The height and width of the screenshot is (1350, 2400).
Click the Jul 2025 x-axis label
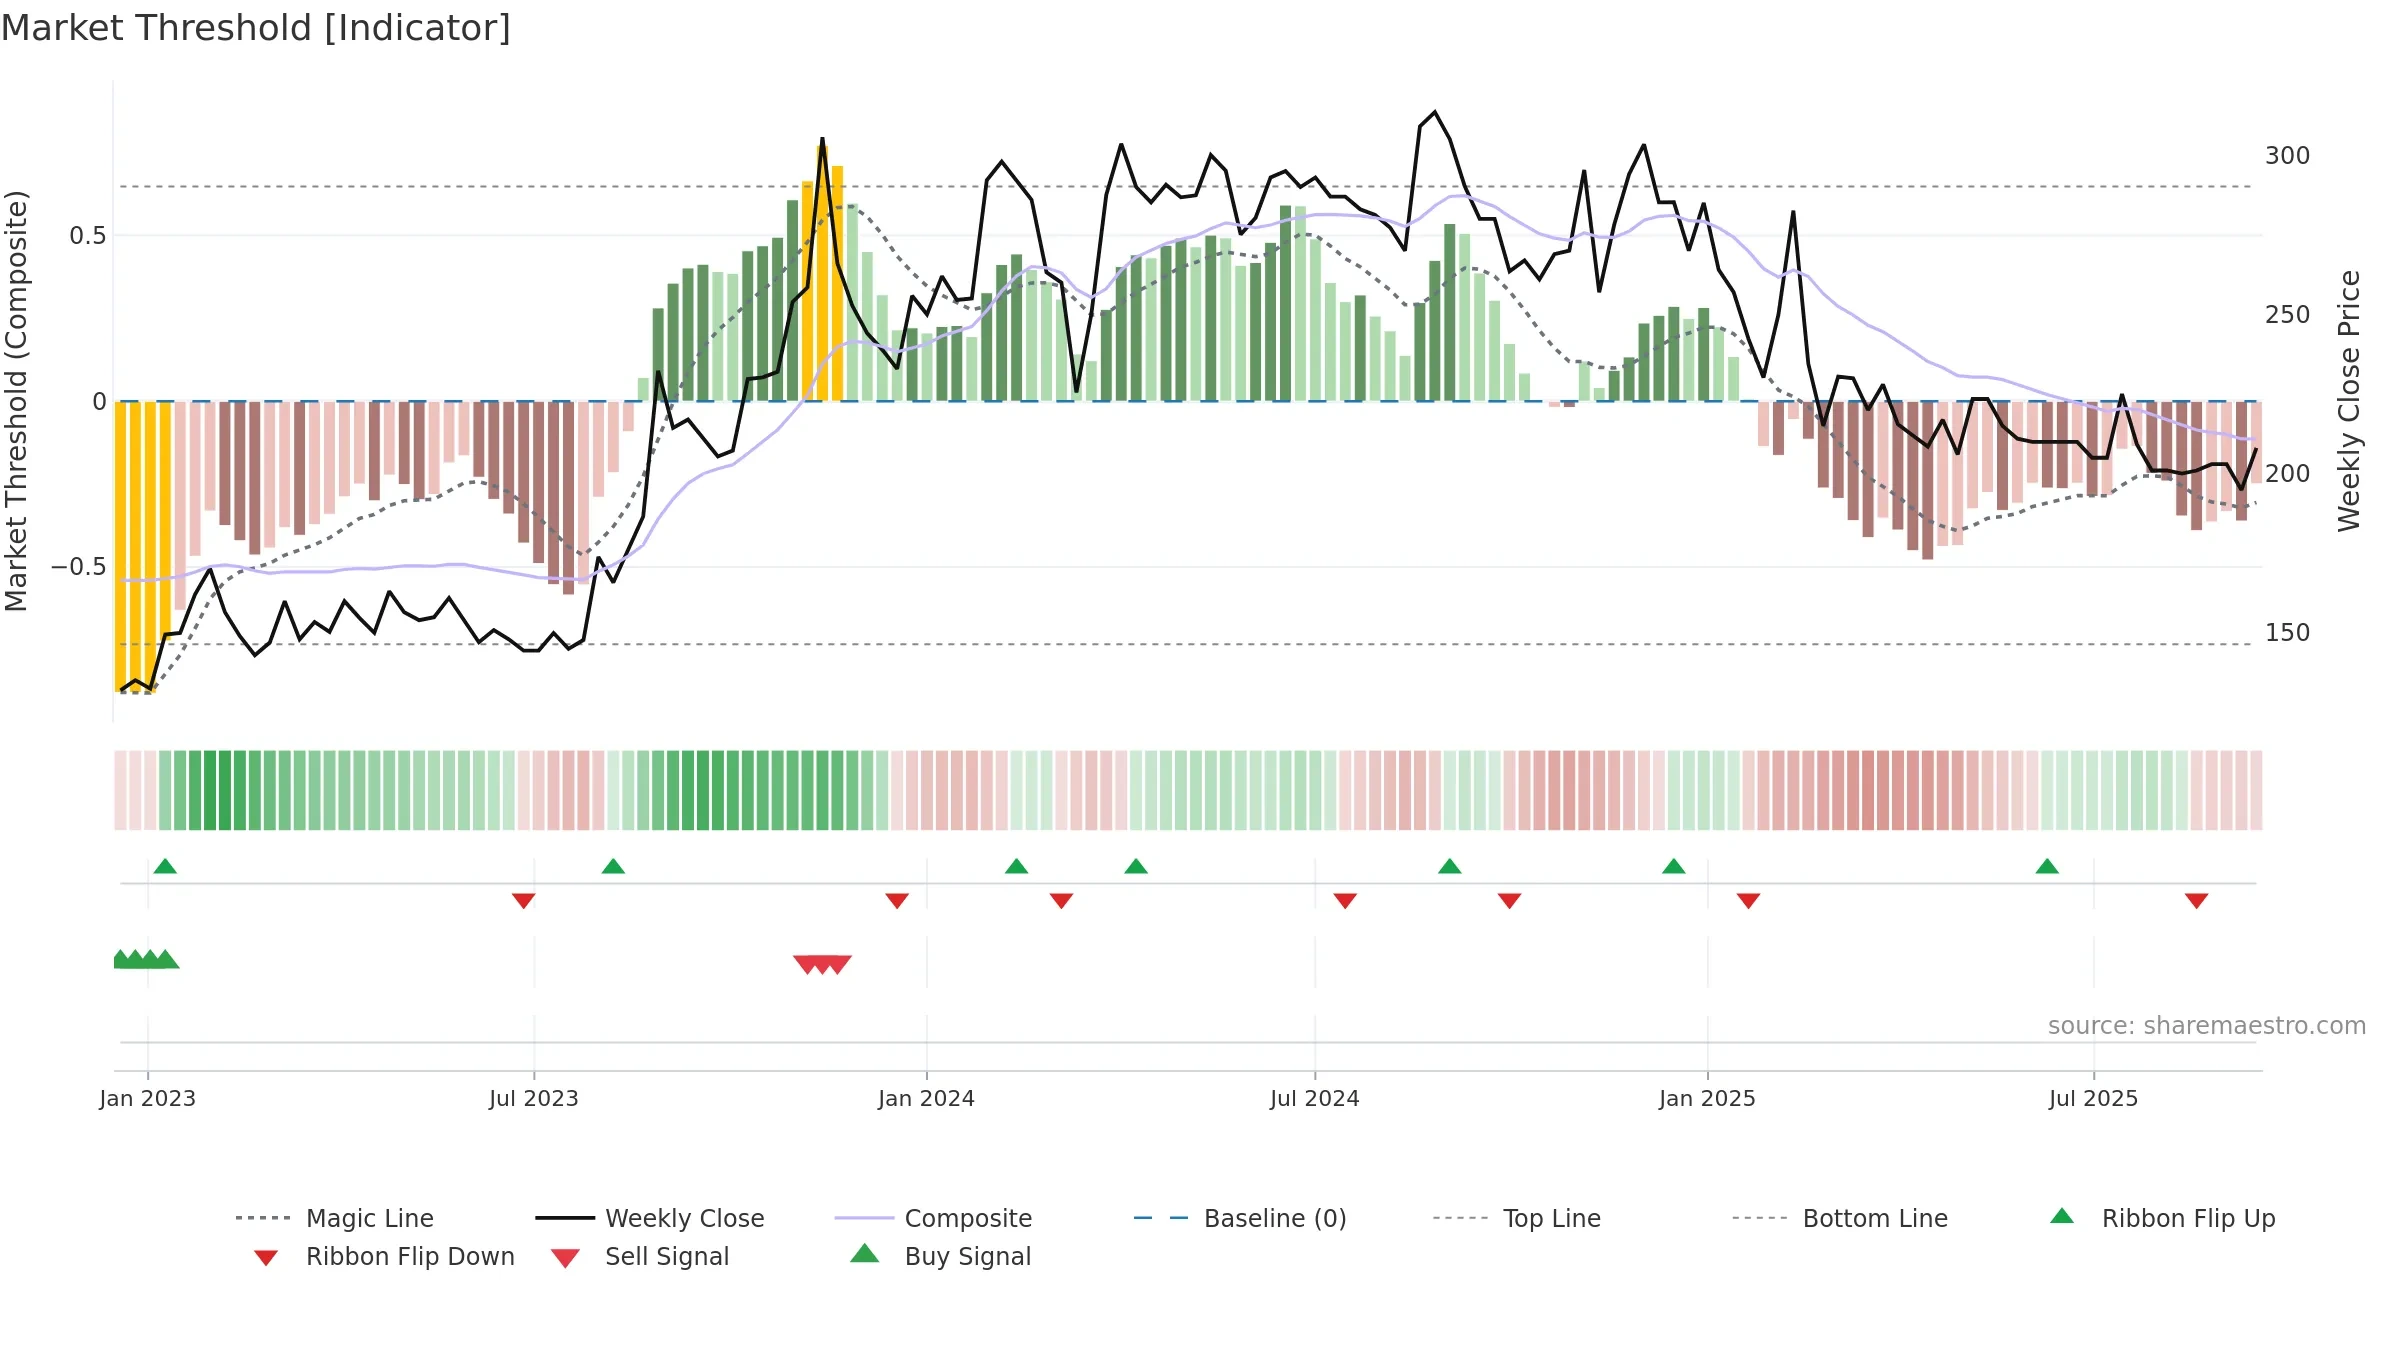tap(2093, 1098)
